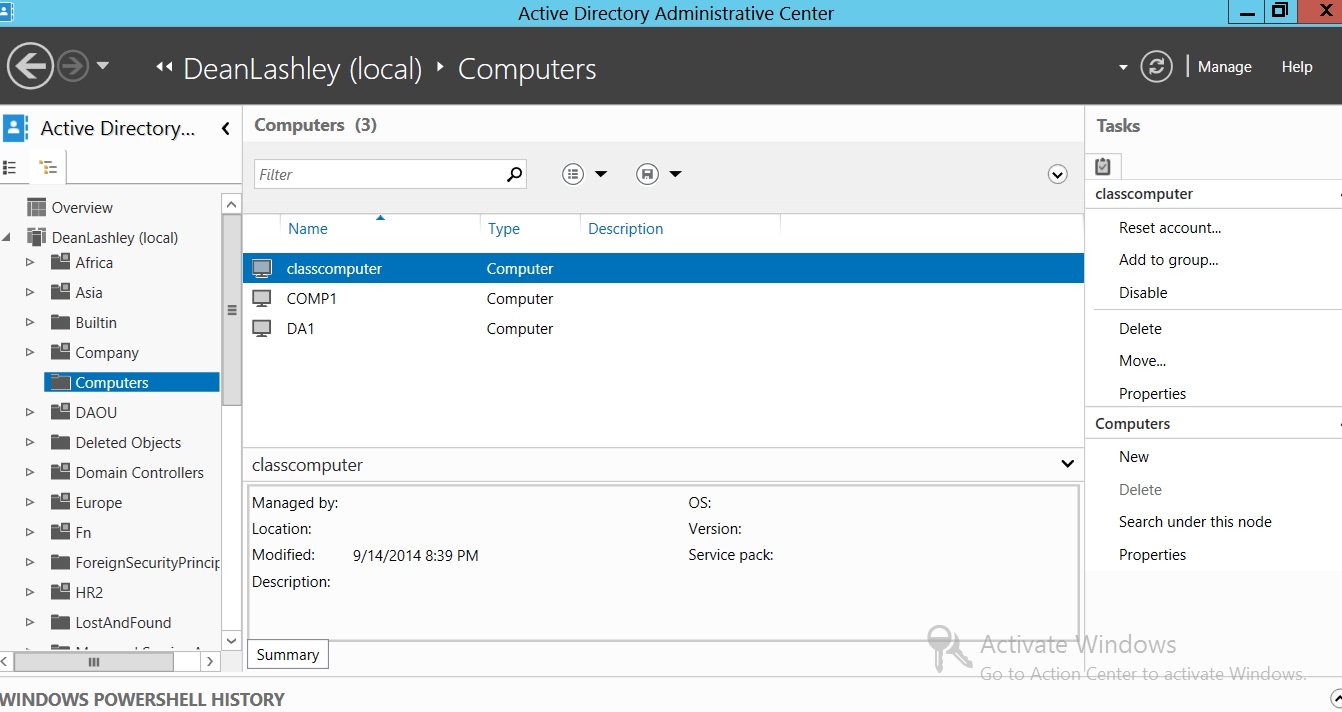Click the Overview grid icon

pos(37,207)
